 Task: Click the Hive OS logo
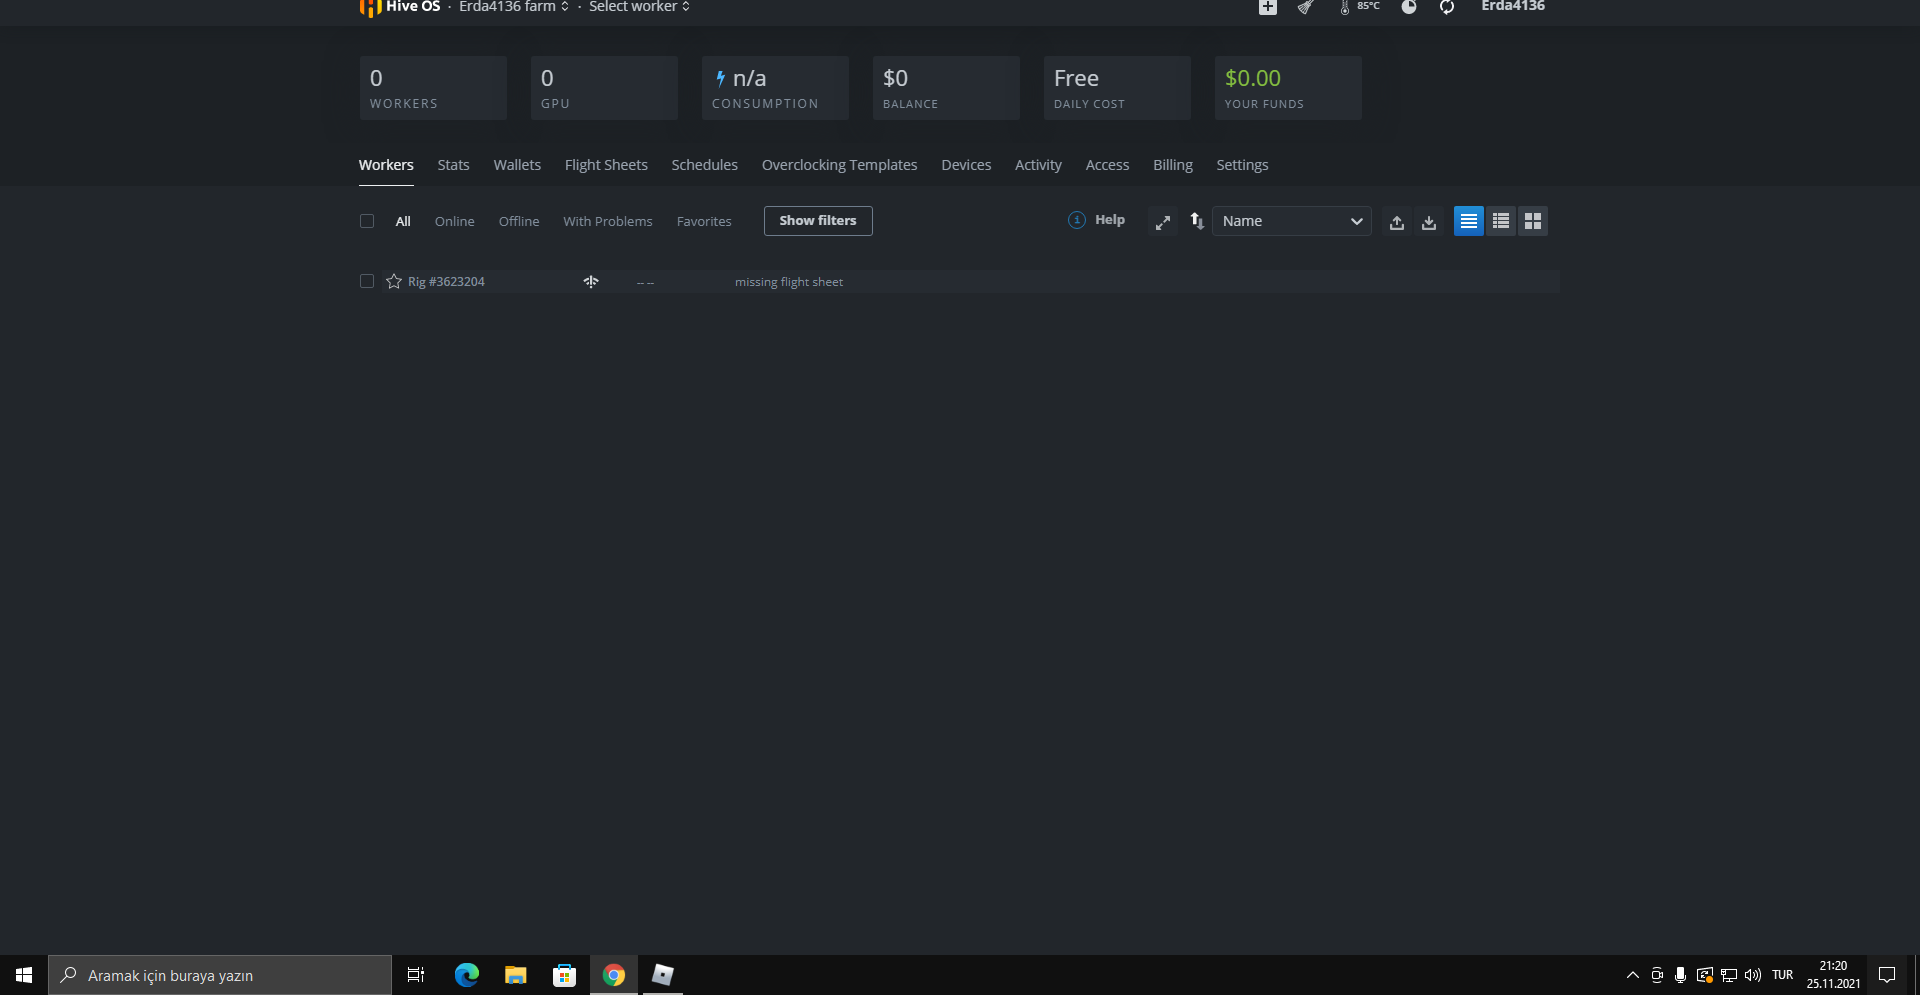pyautogui.click(x=400, y=7)
